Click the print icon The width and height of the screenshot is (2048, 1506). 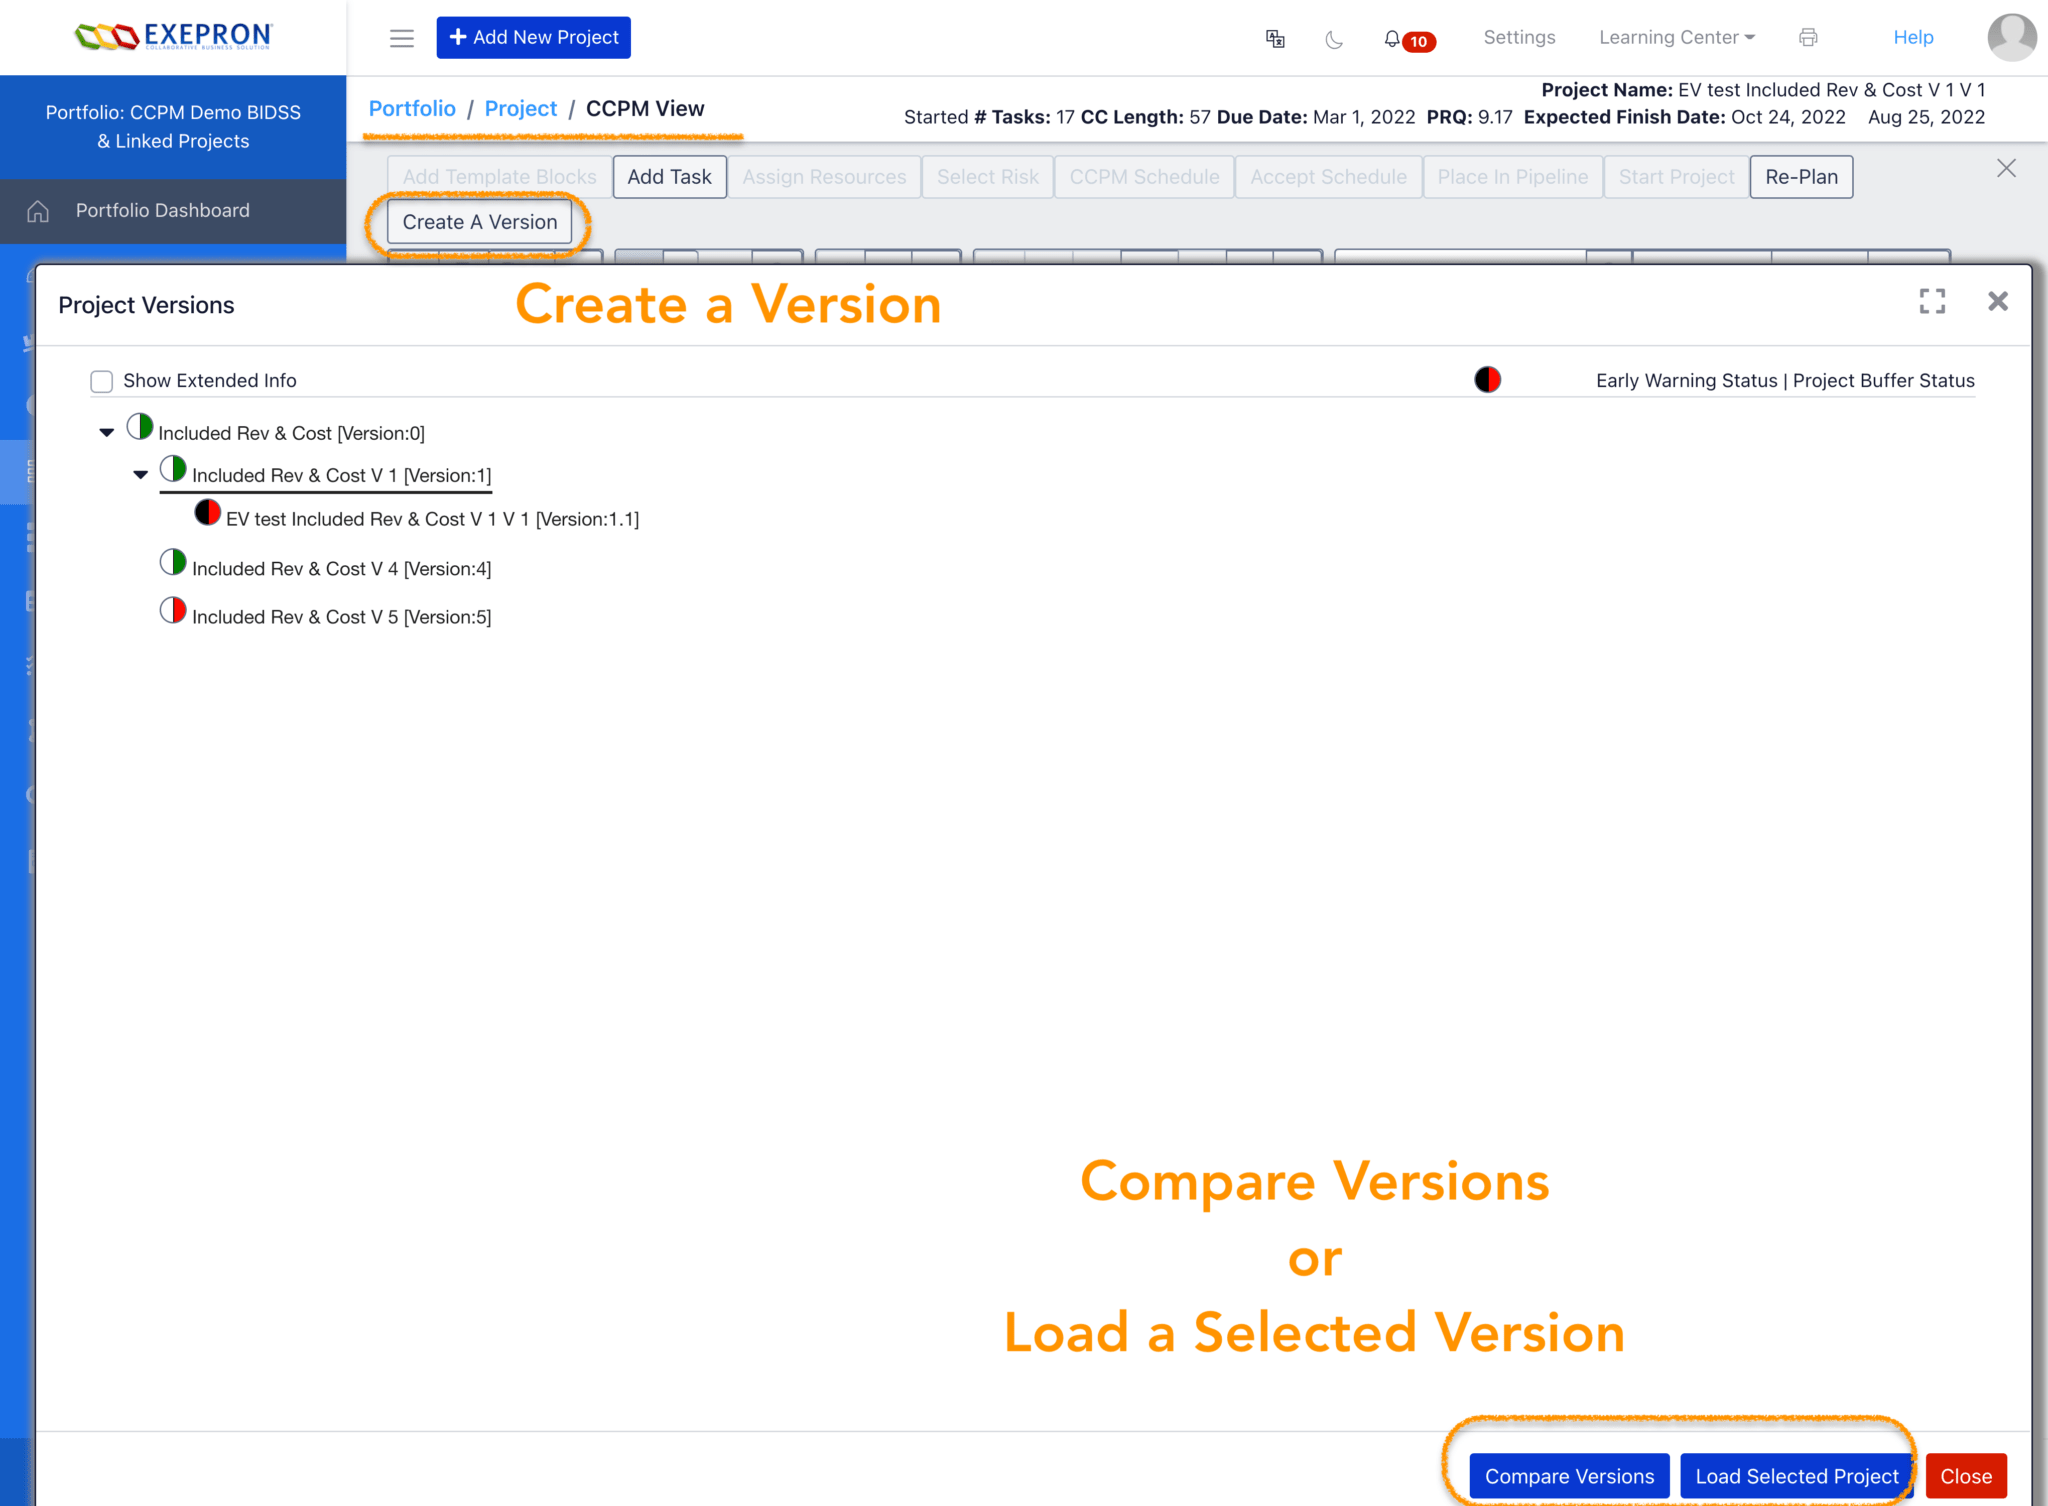[x=1808, y=38]
